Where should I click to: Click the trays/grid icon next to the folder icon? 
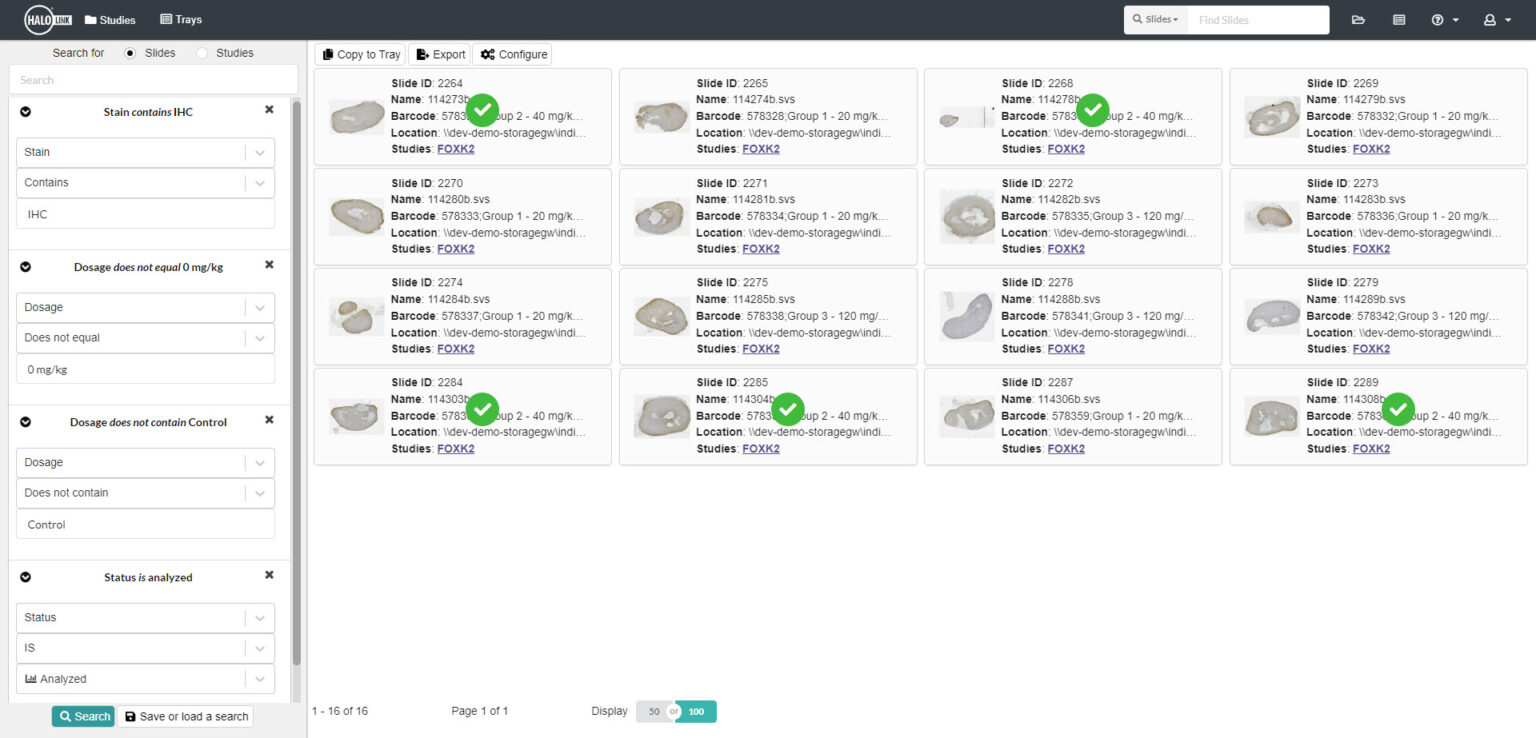click(1398, 19)
